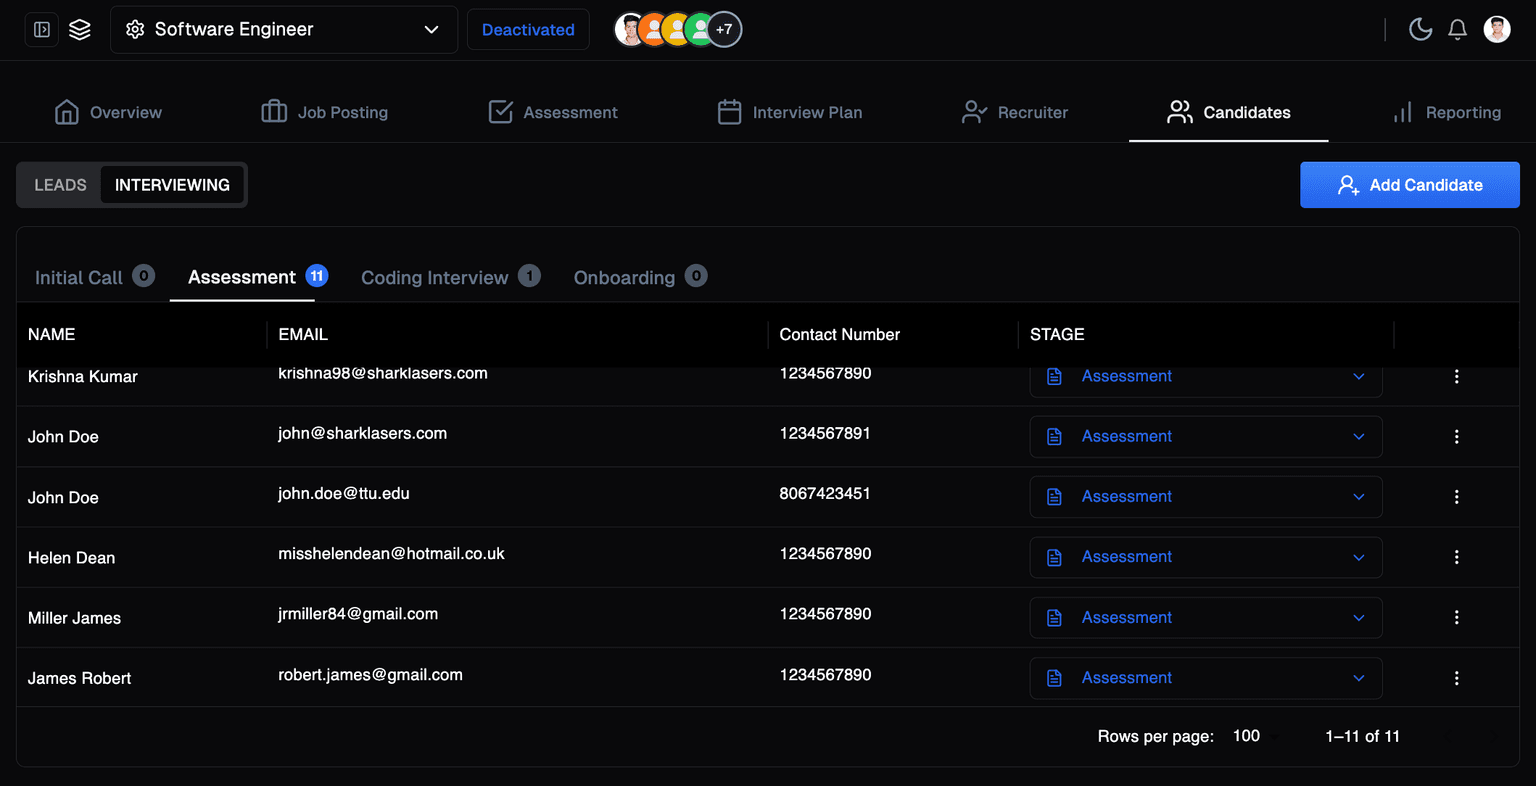Click the name Helen Dean

[x=72, y=558]
